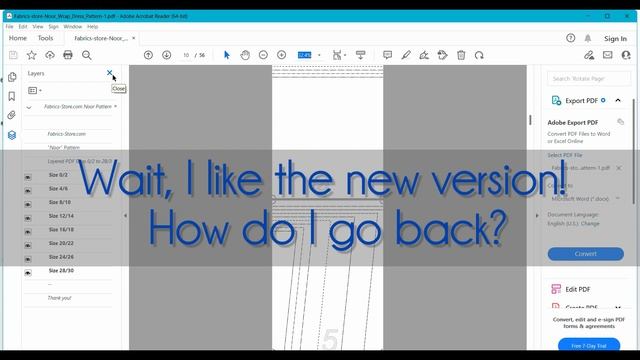Image resolution: width=640 pixels, height=360 pixels.
Task: Open the Window menu
Action: pyautogui.click(x=73, y=27)
